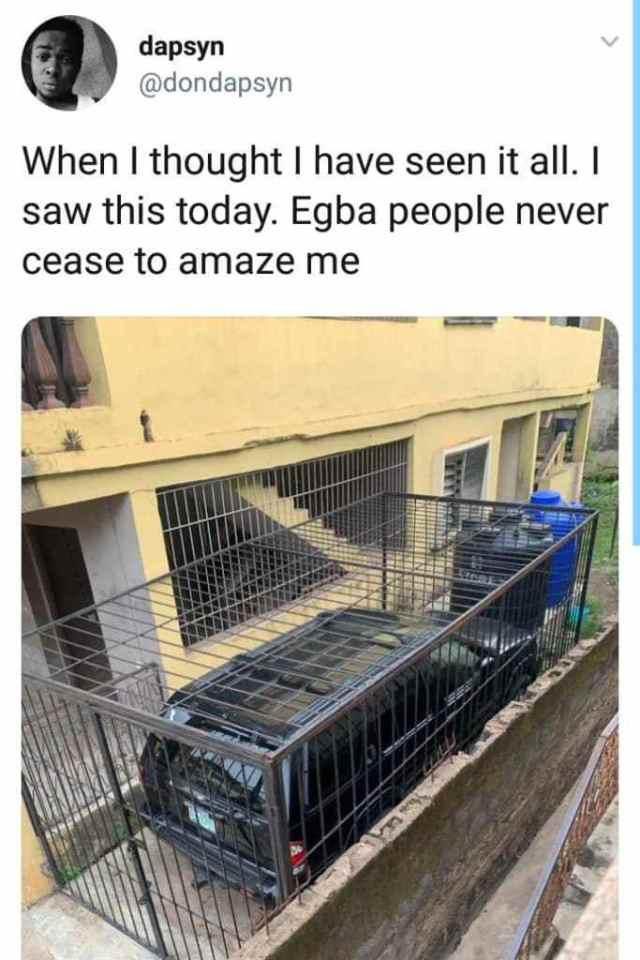Open the @dondapsyn handle link
Screen dimensions: 640x960
[216, 83]
